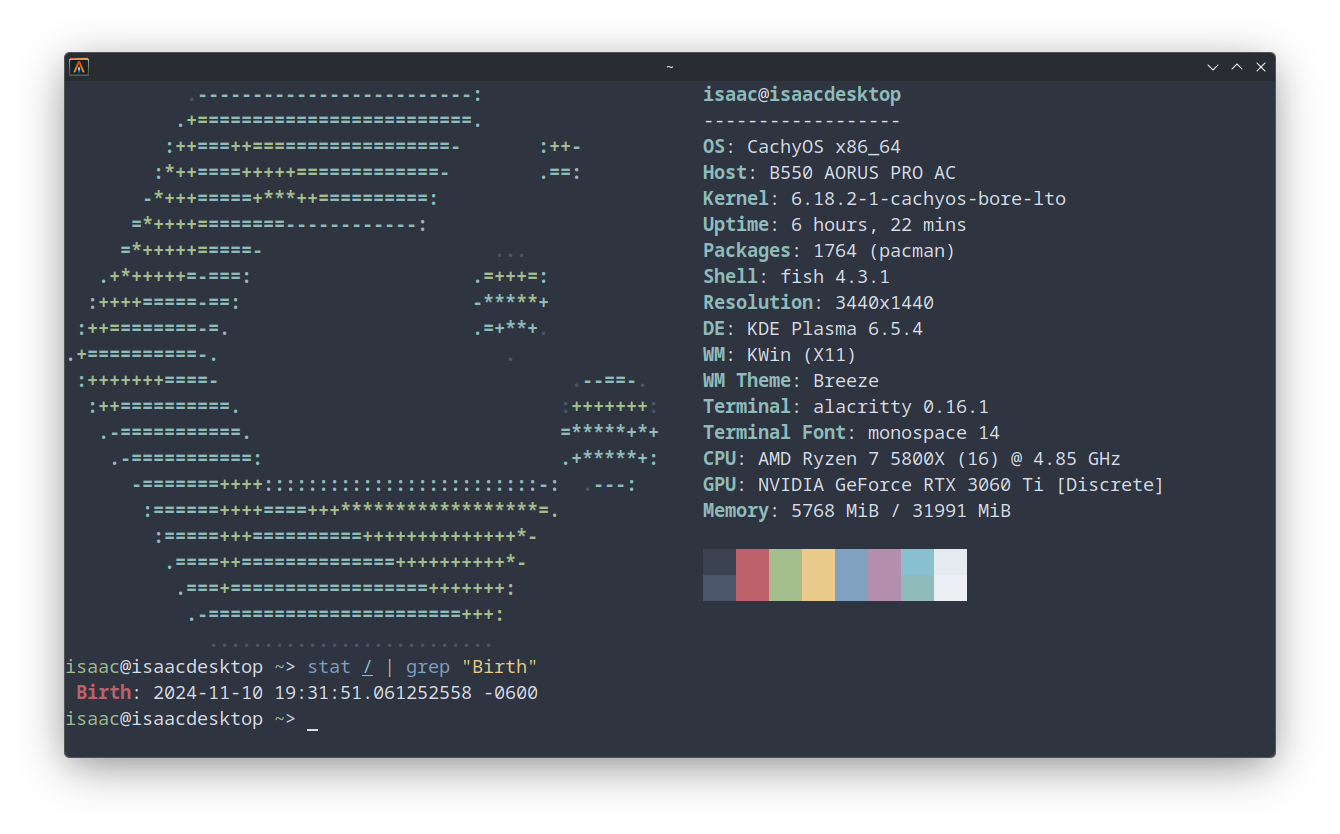The image size is (1340, 834).
Task: Click the "Terminal Font" label
Action: [x=775, y=433]
